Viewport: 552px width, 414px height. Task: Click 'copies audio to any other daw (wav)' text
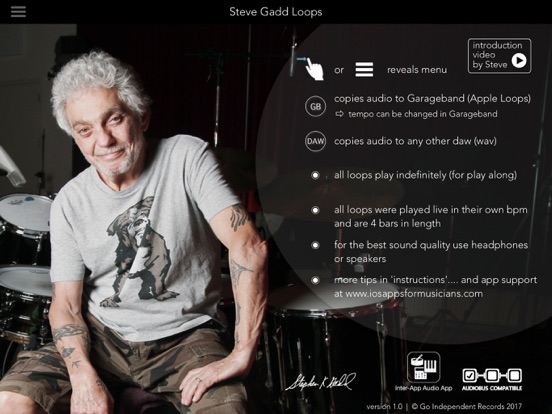click(x=415, y=141)
